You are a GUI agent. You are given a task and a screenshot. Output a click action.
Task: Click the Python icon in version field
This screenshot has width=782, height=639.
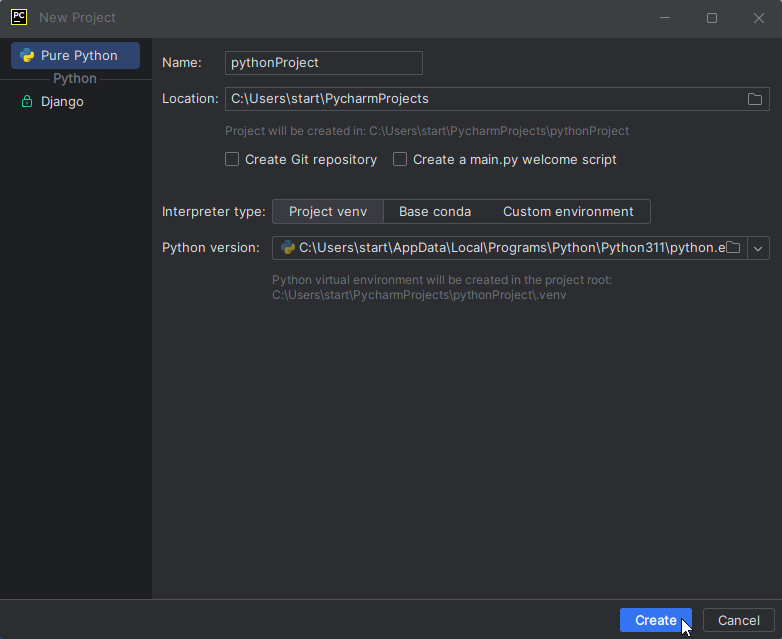coord(288,247)
